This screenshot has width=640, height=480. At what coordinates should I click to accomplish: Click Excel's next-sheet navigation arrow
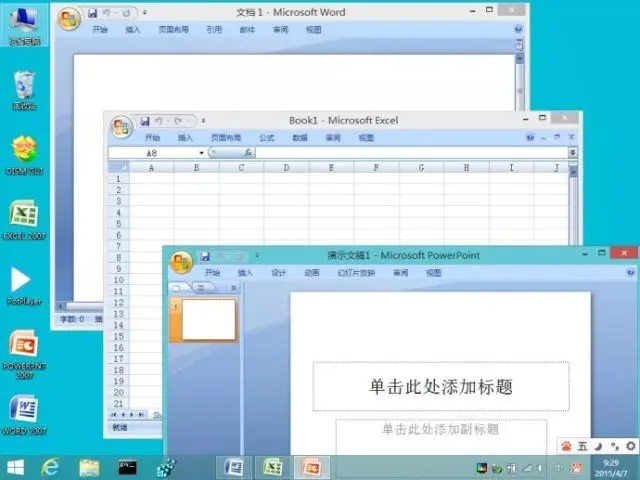[x=132, y=415]
